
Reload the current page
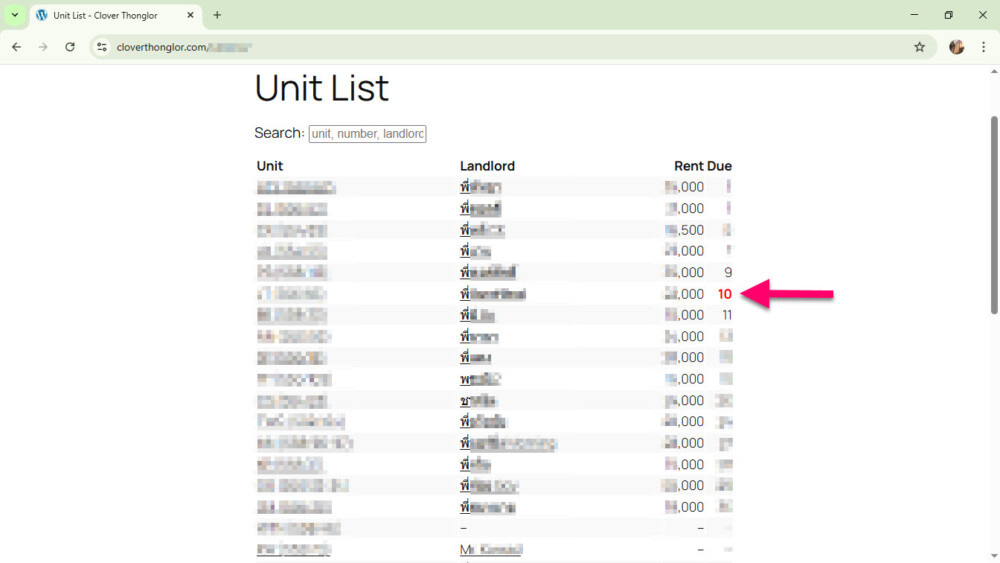tap(70, 47)
